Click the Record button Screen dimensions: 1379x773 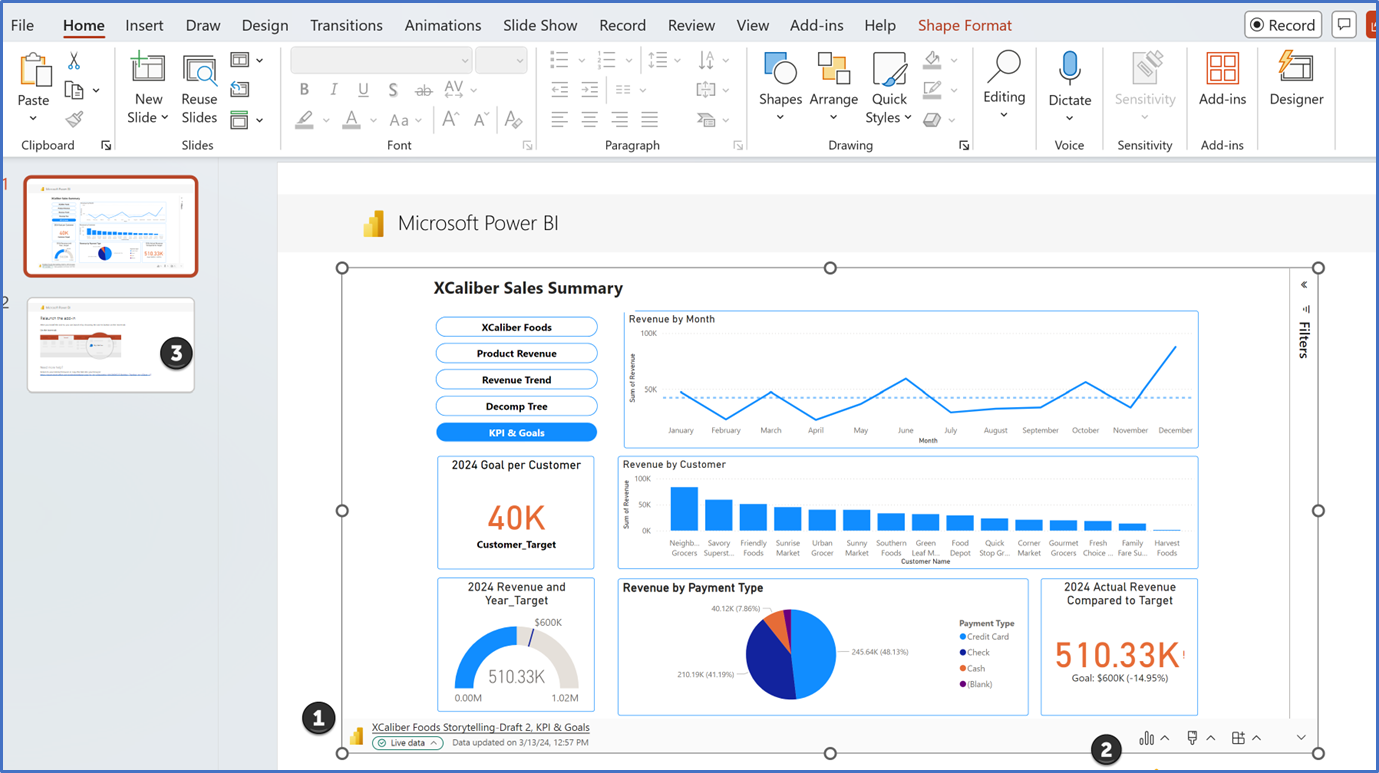point(1283,25)
